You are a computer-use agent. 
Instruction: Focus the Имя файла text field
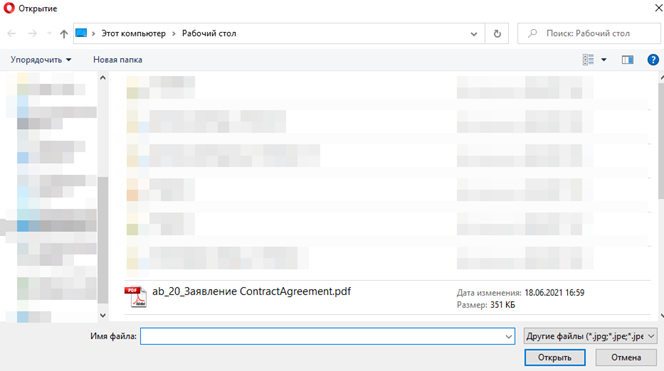pos(327,336)
